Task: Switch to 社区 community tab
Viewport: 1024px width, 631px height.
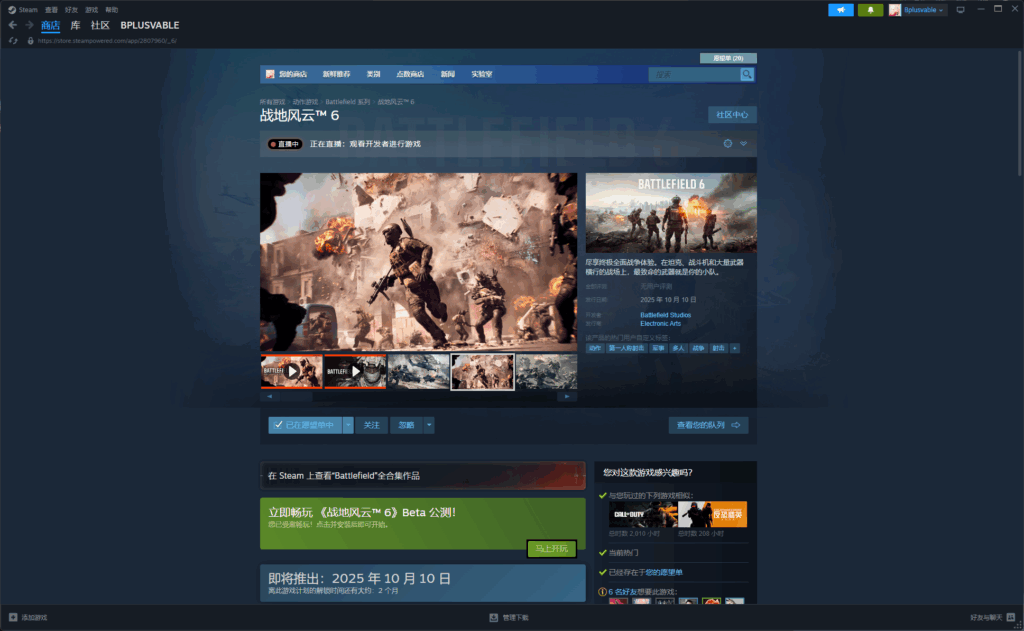Action: [100, 25]
